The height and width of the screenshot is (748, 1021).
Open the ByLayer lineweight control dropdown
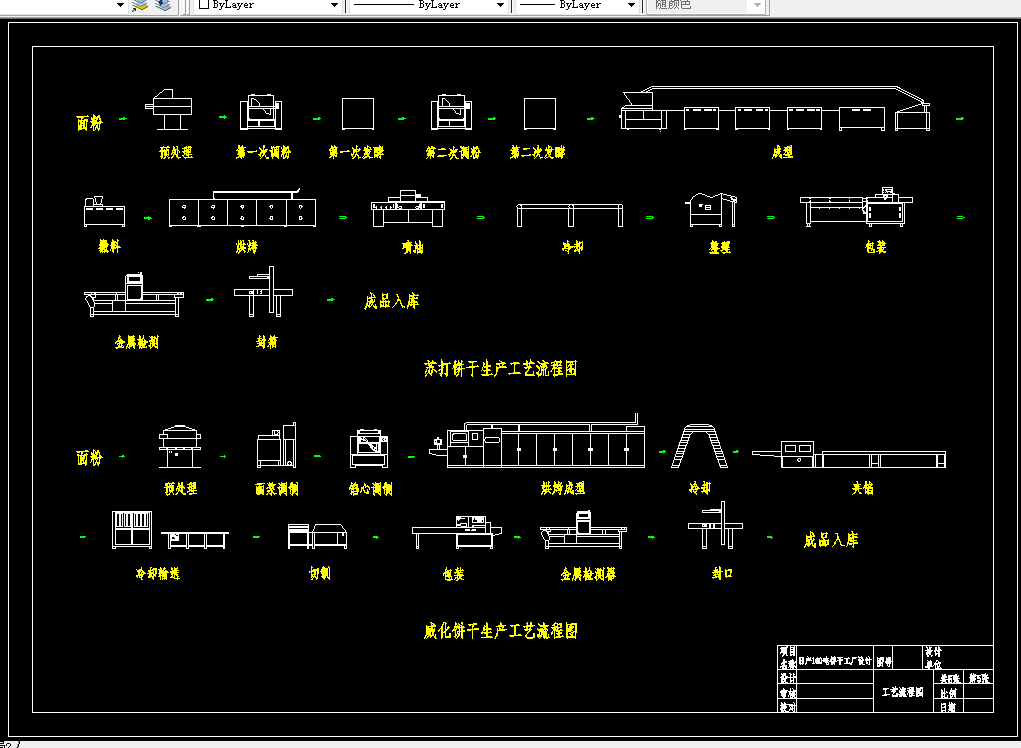tap(631, 5)
